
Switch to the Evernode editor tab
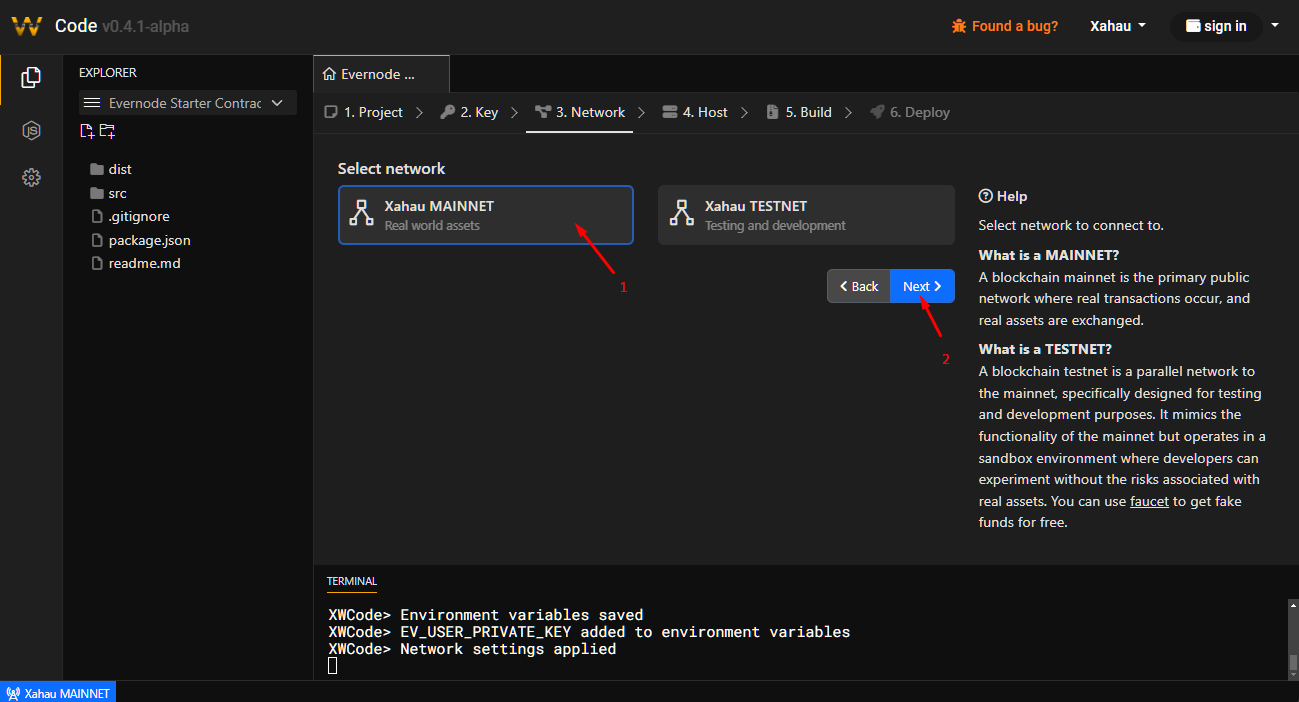(381, 74)
